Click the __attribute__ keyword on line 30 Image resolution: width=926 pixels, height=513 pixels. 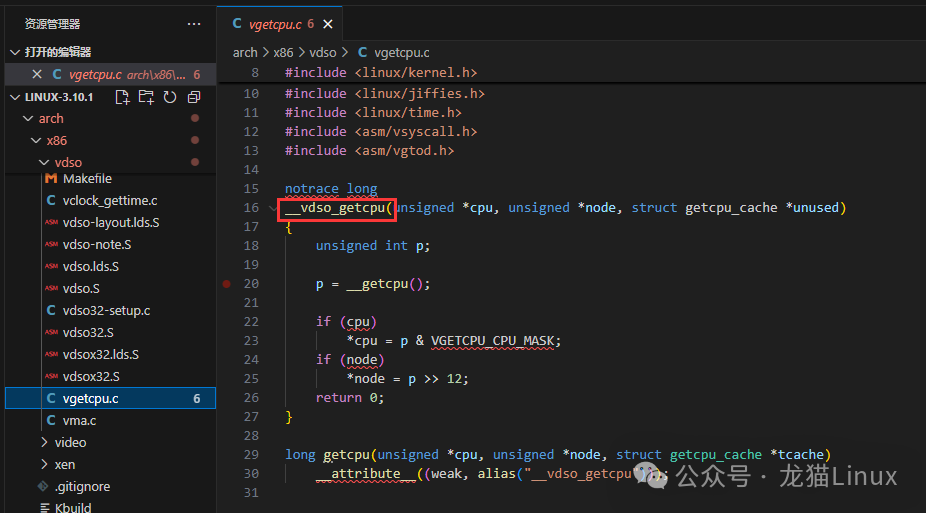point(366,473)
